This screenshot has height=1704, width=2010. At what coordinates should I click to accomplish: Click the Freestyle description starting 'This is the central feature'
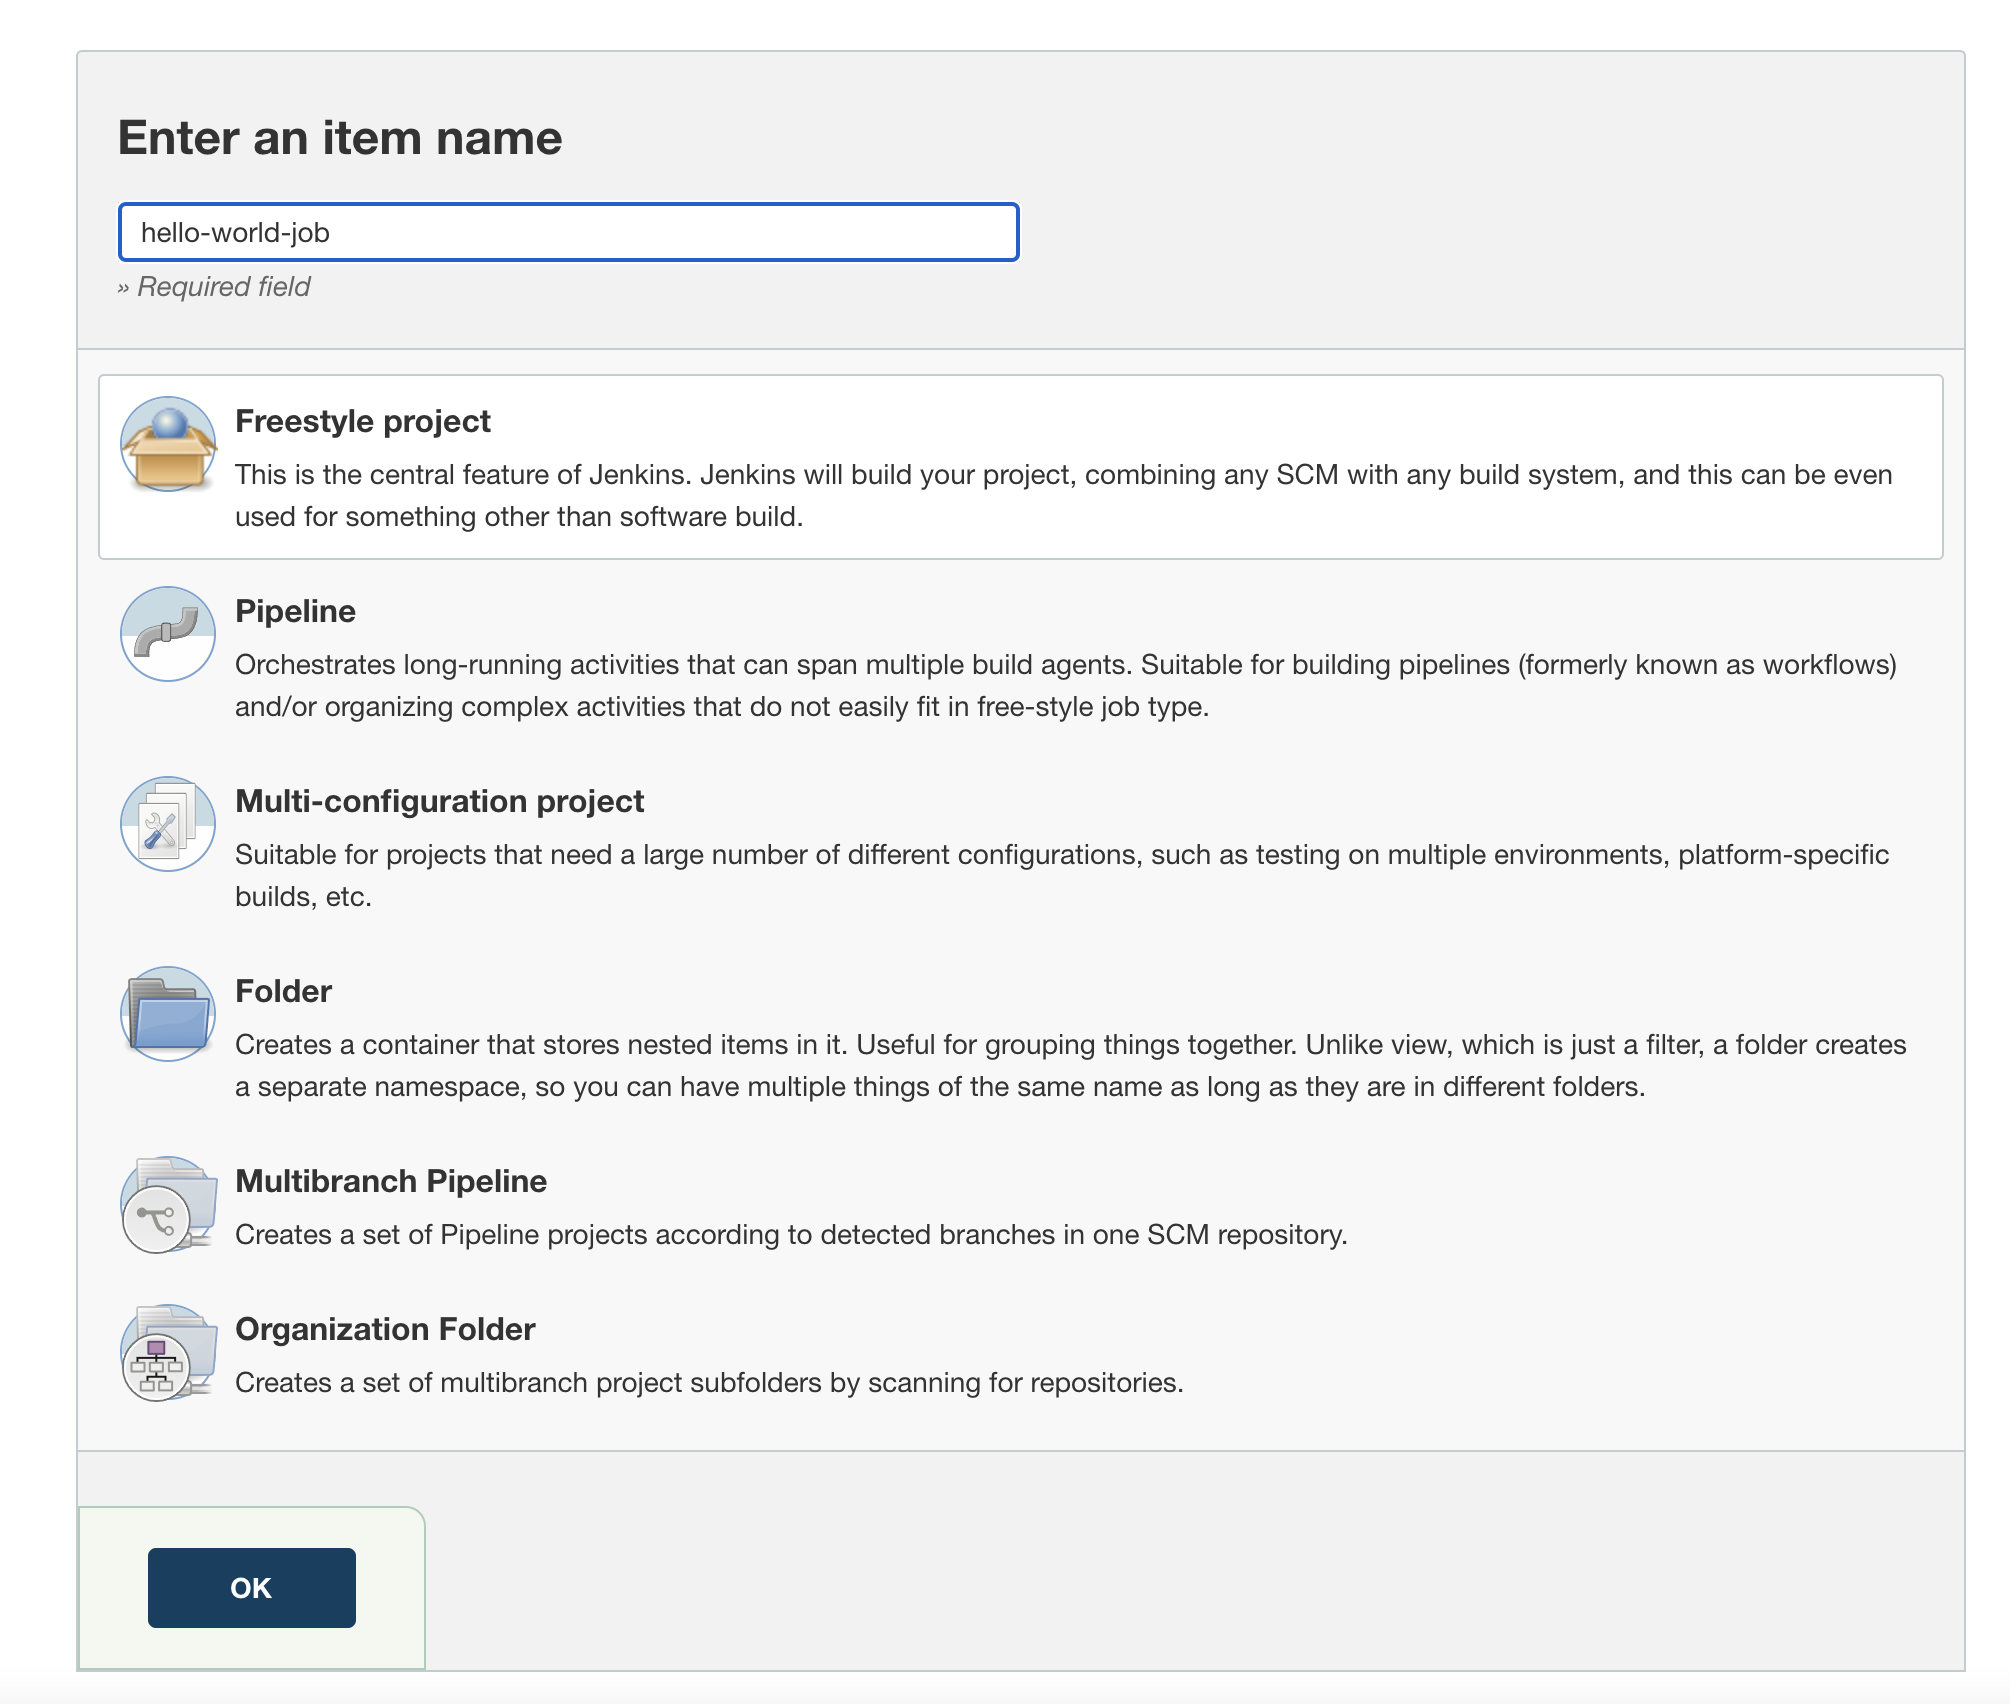(x=1064, y=495)
